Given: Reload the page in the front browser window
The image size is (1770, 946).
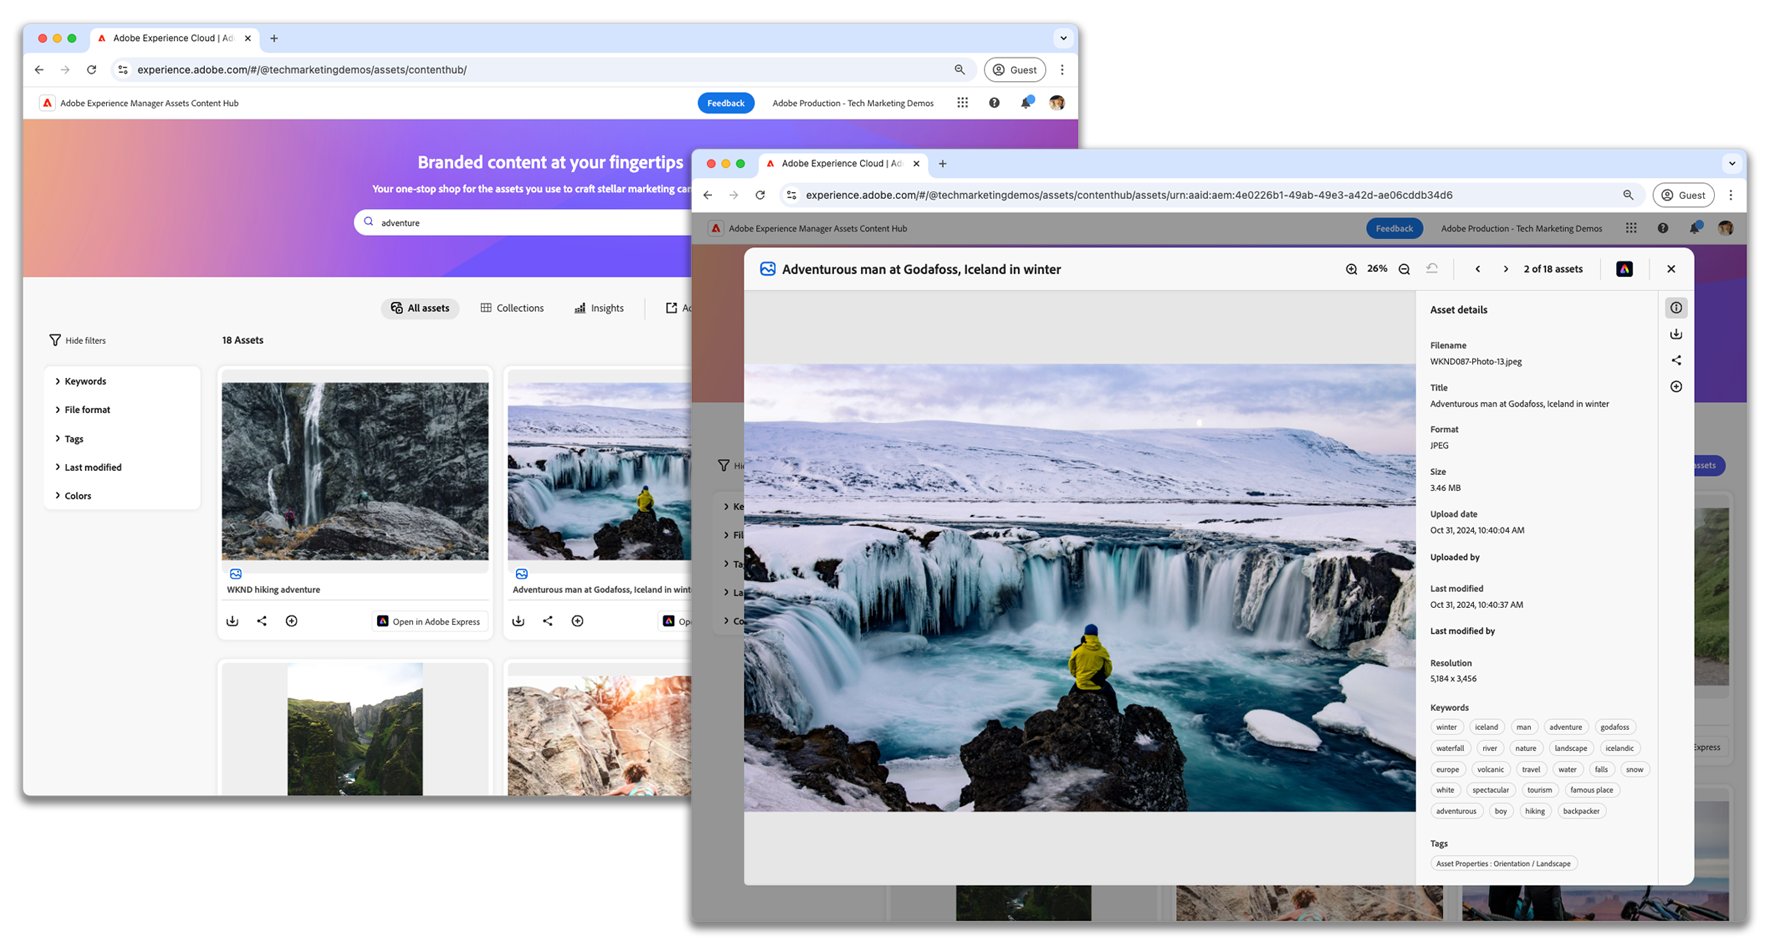Looking at the screenshot, I should 760,195.
